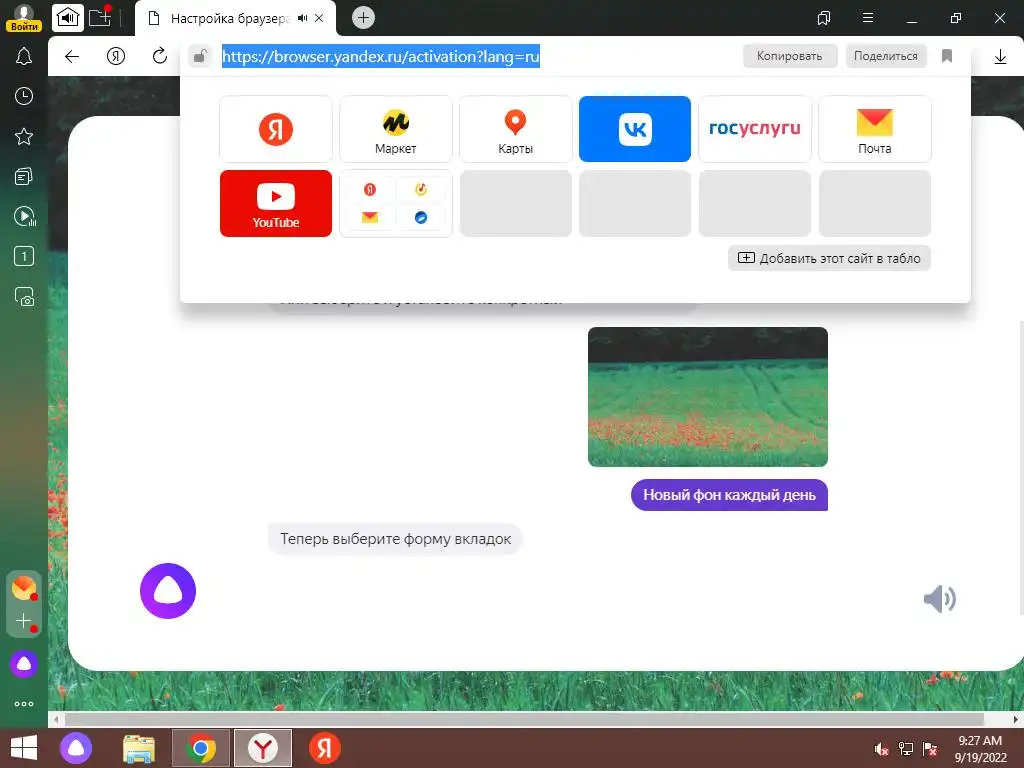1024x768 pixels.
Task: Click the home speaker icon in tab bar
Action: point(67,18)
